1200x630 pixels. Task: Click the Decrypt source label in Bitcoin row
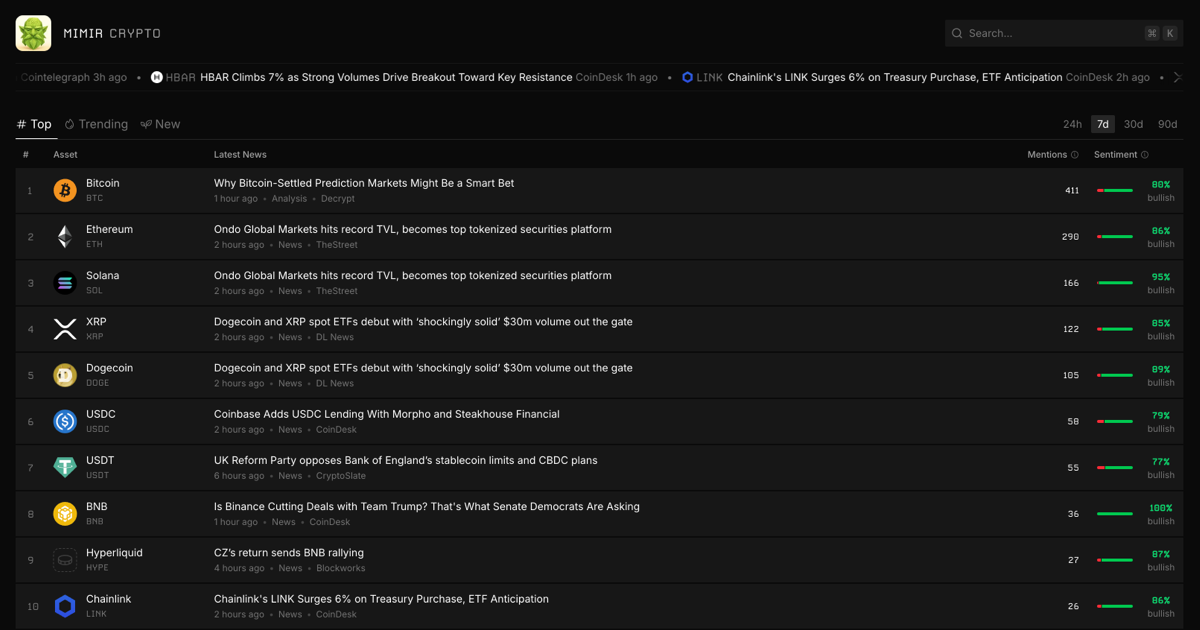tap(338, 199)
